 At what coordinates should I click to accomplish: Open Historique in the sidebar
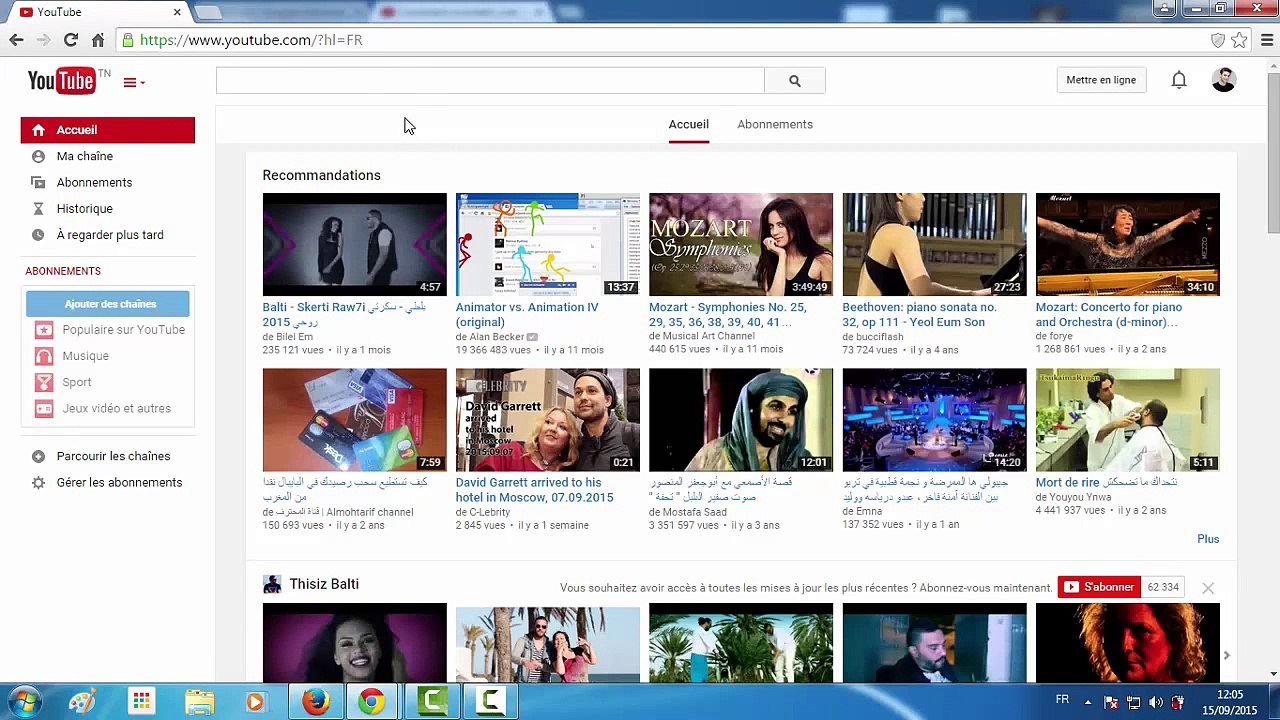pos(85,209)
